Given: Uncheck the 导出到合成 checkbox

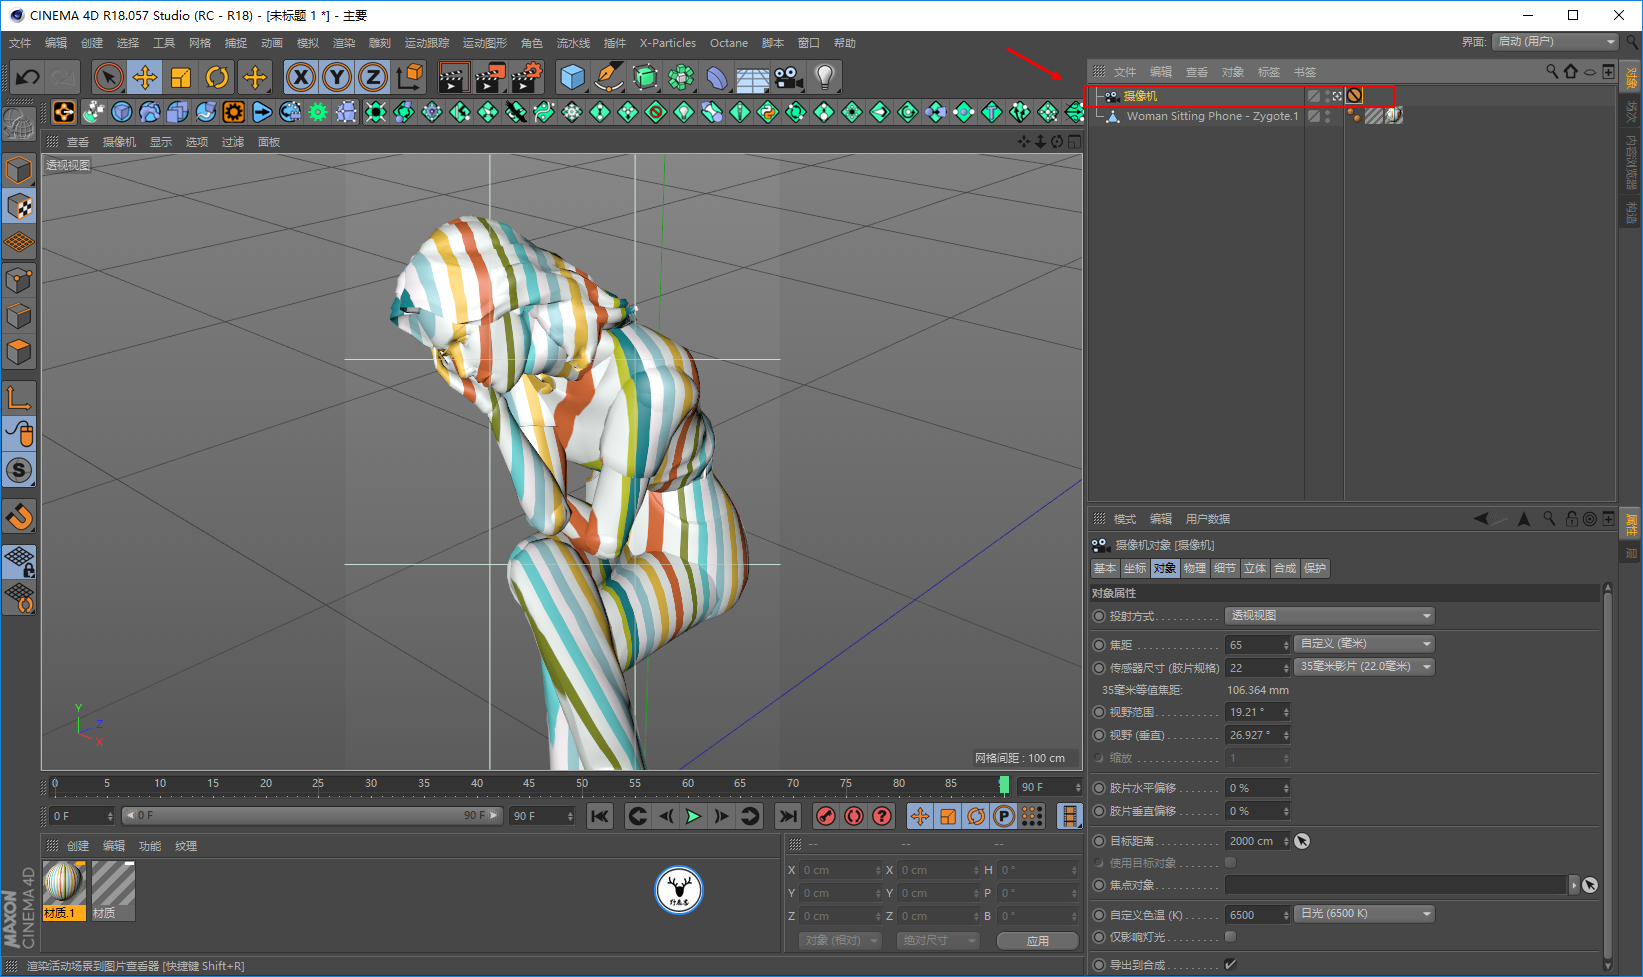Looking at the screenshot, I should click(x=1230, y=965).
